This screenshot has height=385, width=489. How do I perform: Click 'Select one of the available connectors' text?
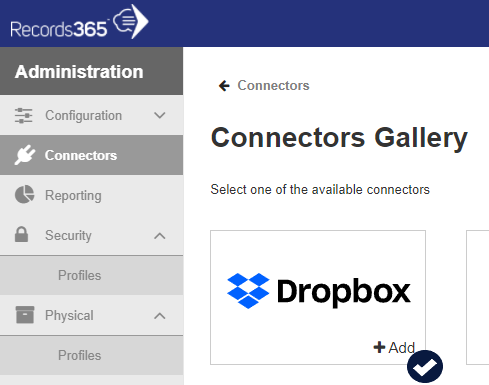320,189
